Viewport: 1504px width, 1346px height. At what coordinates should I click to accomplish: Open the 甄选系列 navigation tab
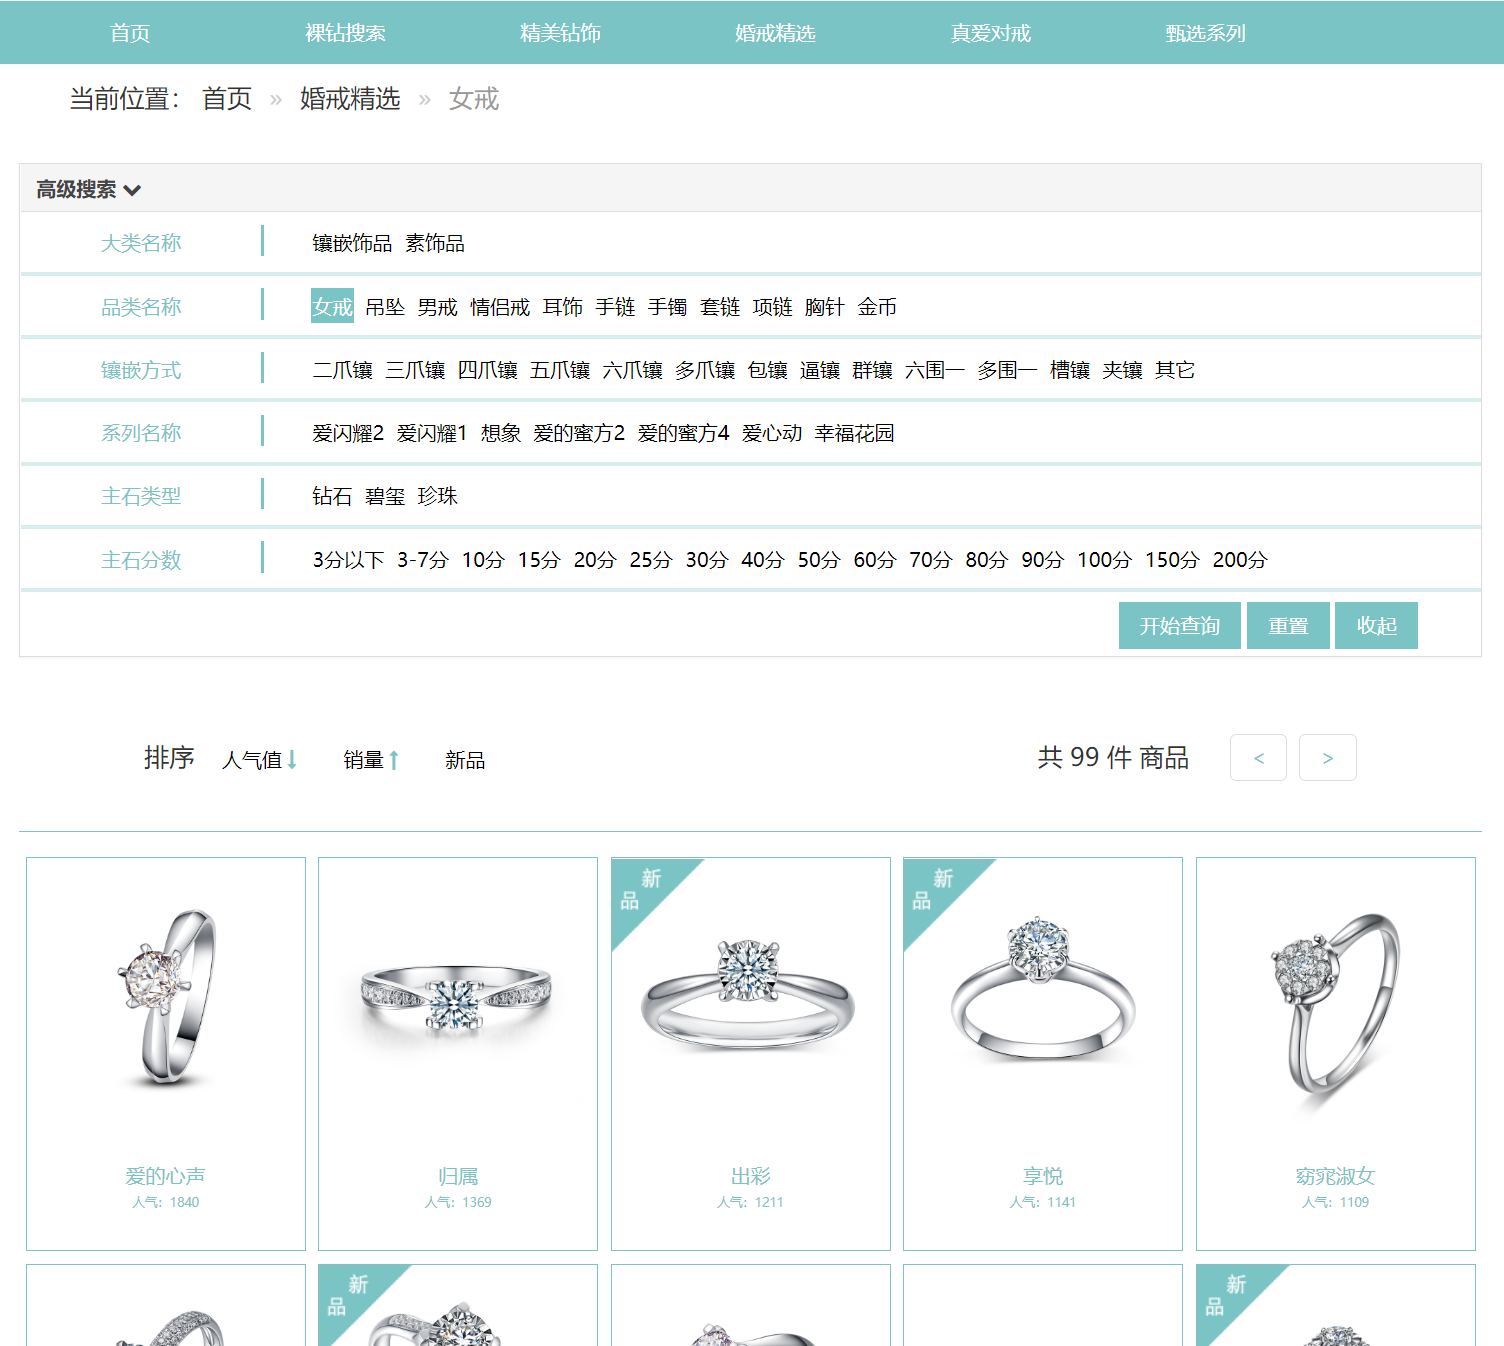(1205, 33)
